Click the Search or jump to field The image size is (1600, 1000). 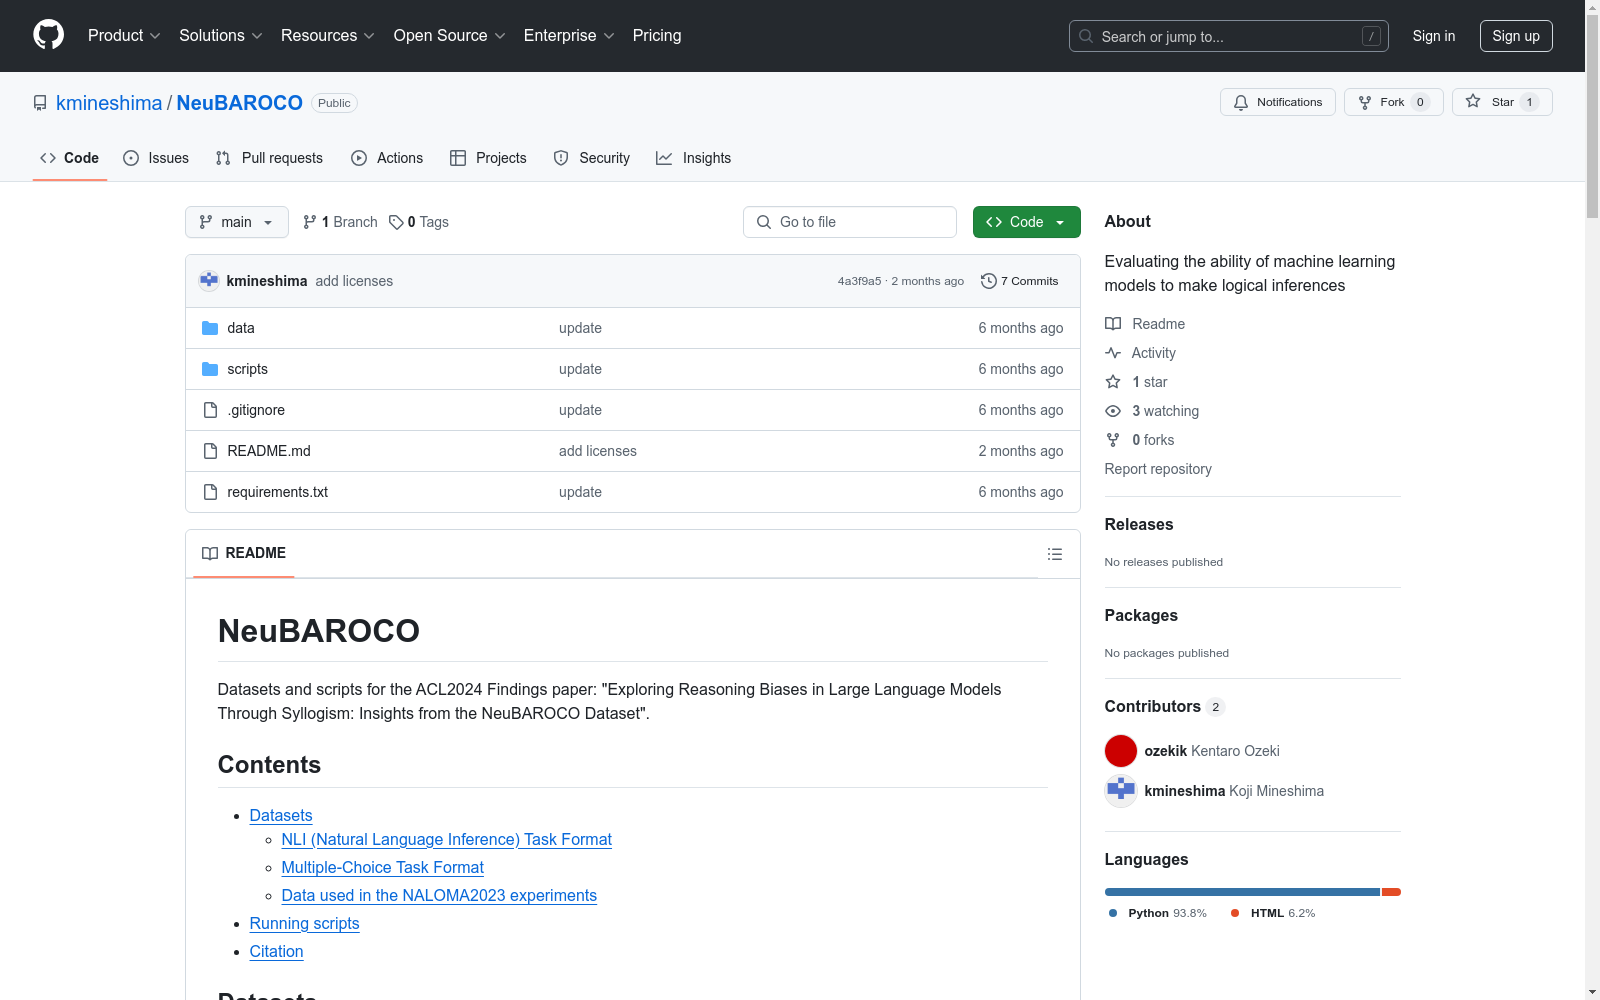pos(1229,36)
